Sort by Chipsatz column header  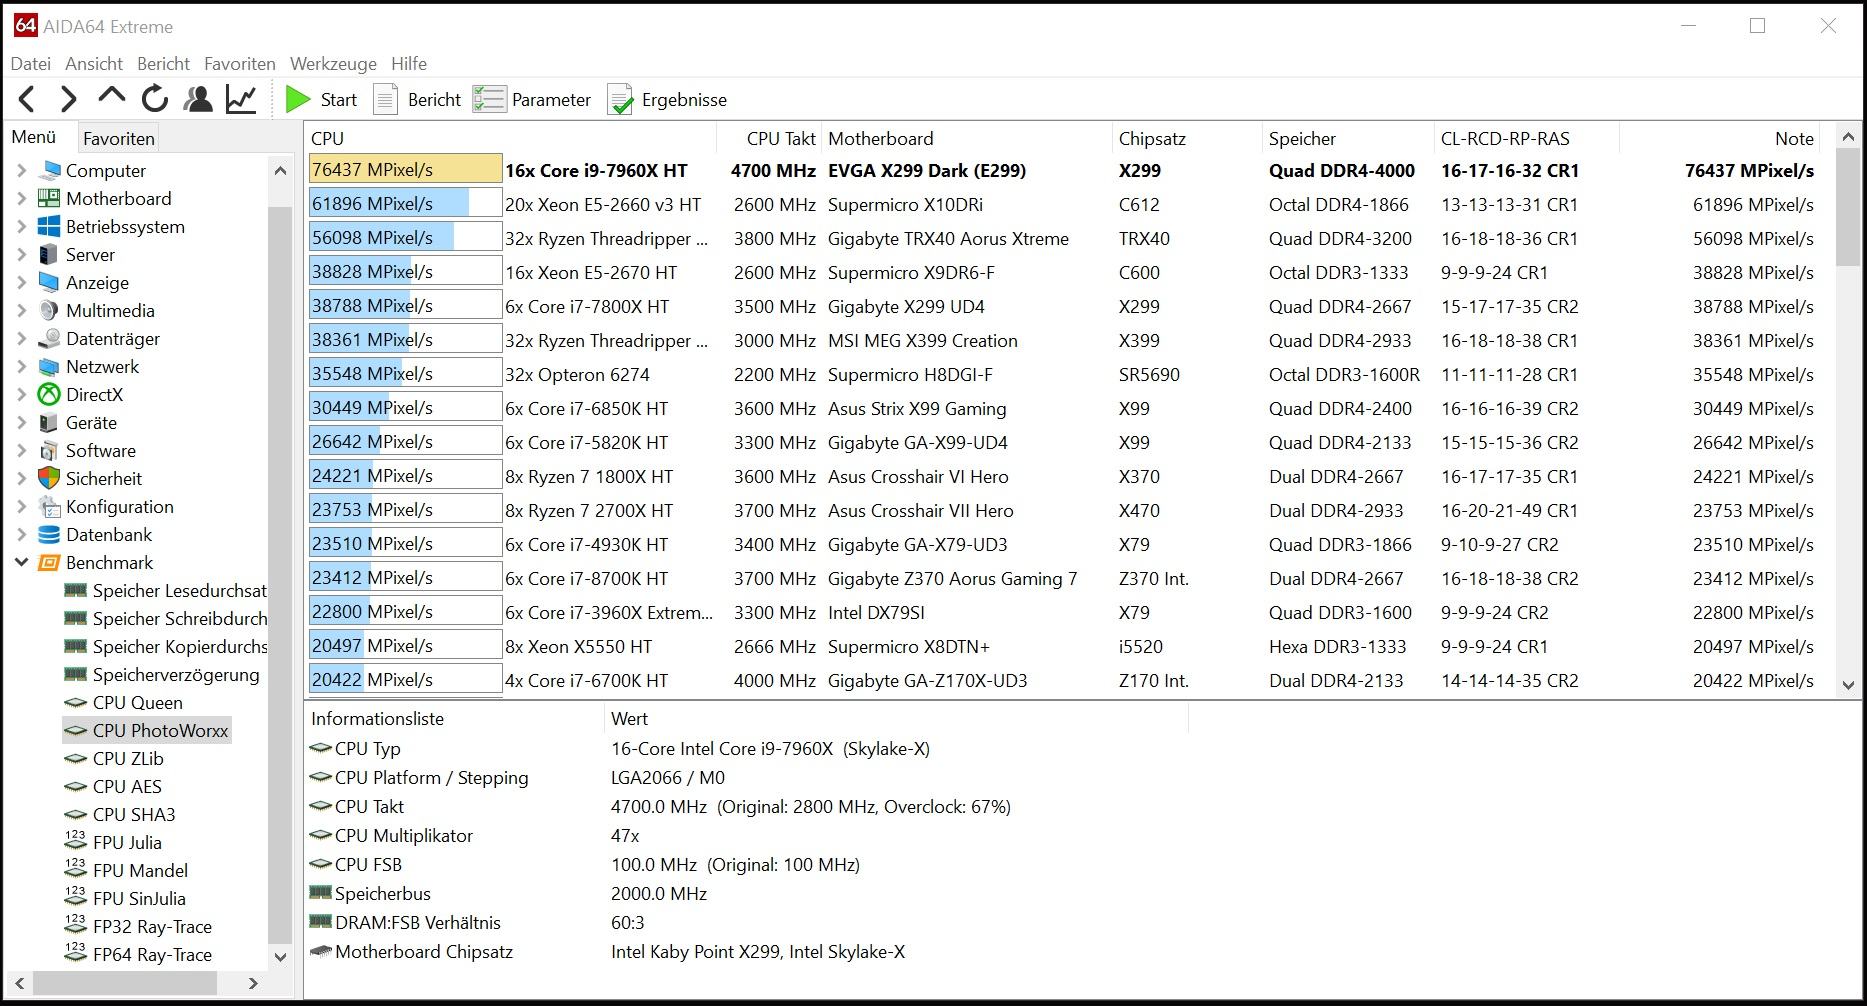tap(1187, 139)
